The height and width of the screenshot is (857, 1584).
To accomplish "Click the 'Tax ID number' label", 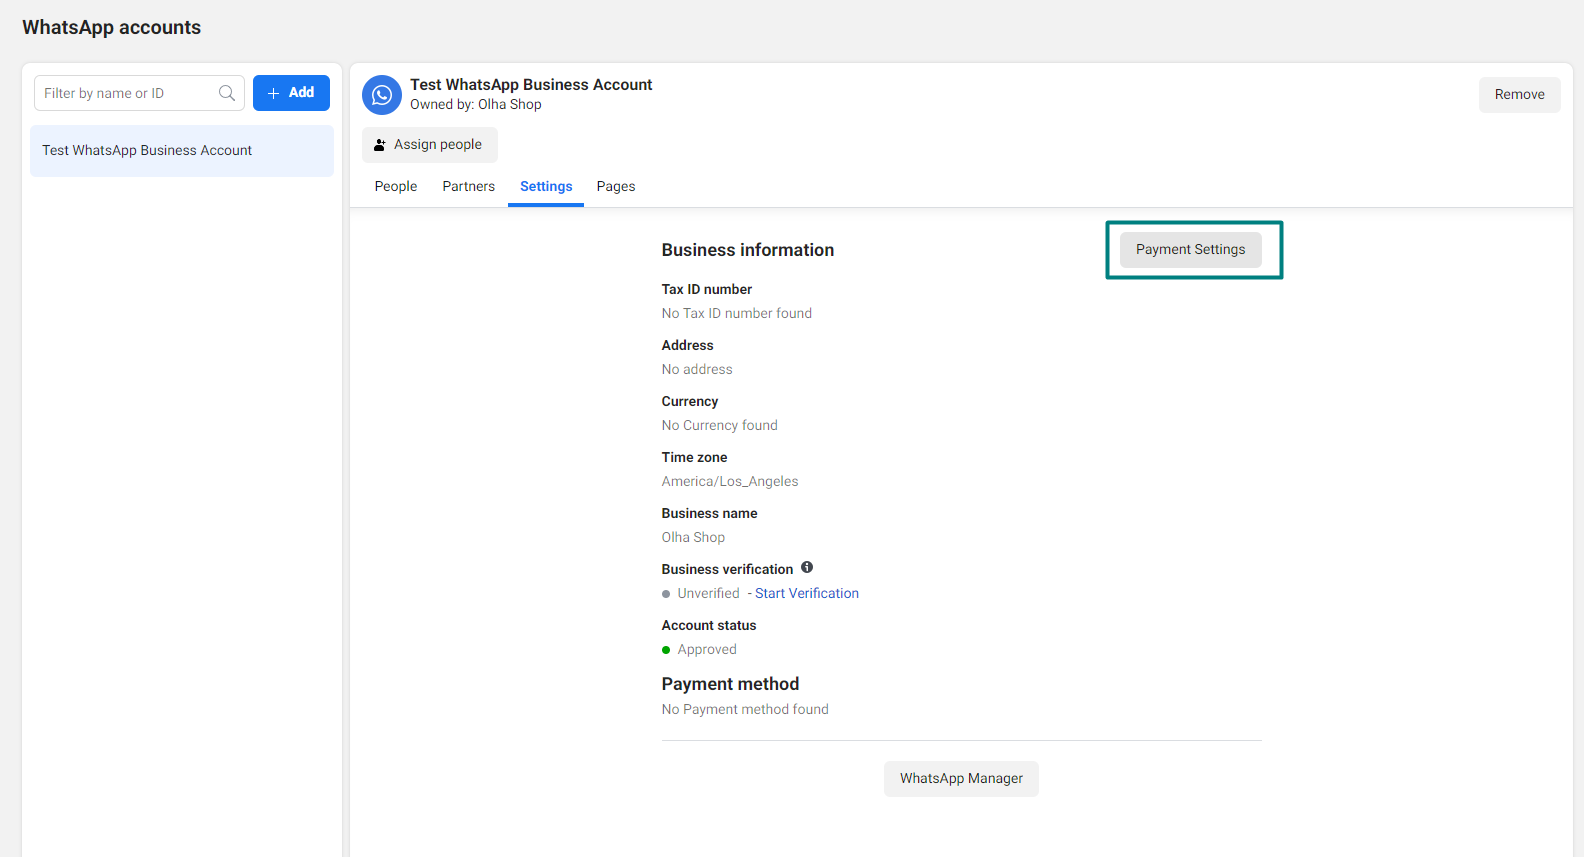I will [707, 289].
